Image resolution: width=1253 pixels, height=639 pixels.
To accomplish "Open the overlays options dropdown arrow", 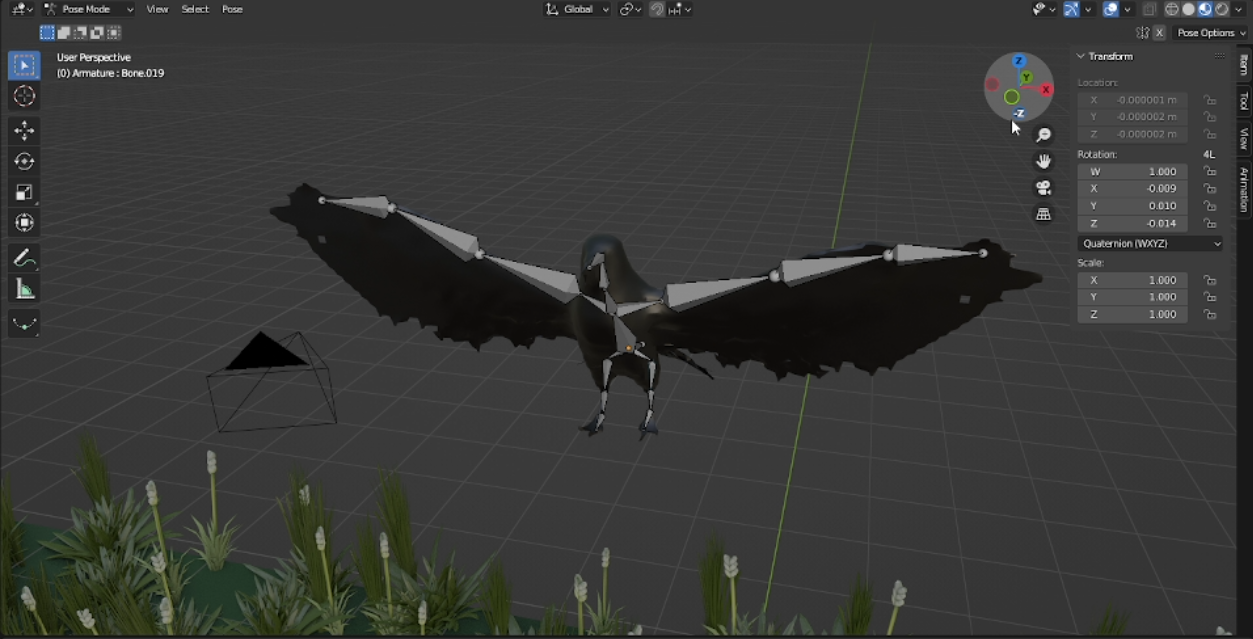I will [1128, 9].
